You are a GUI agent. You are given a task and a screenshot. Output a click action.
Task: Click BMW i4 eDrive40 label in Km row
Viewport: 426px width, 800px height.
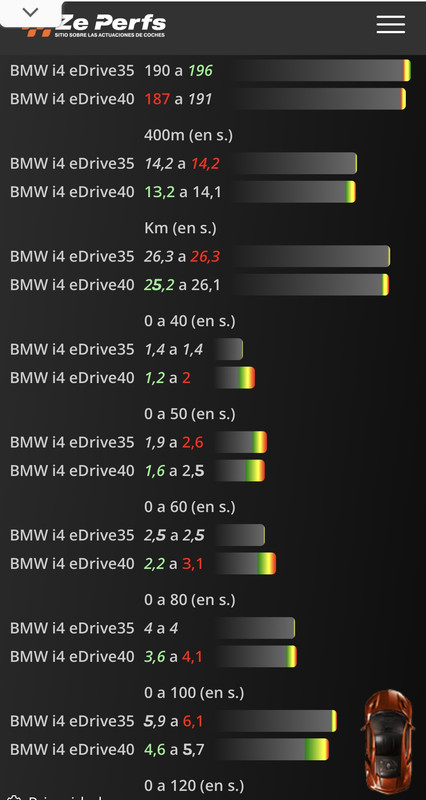coord(72,285)
